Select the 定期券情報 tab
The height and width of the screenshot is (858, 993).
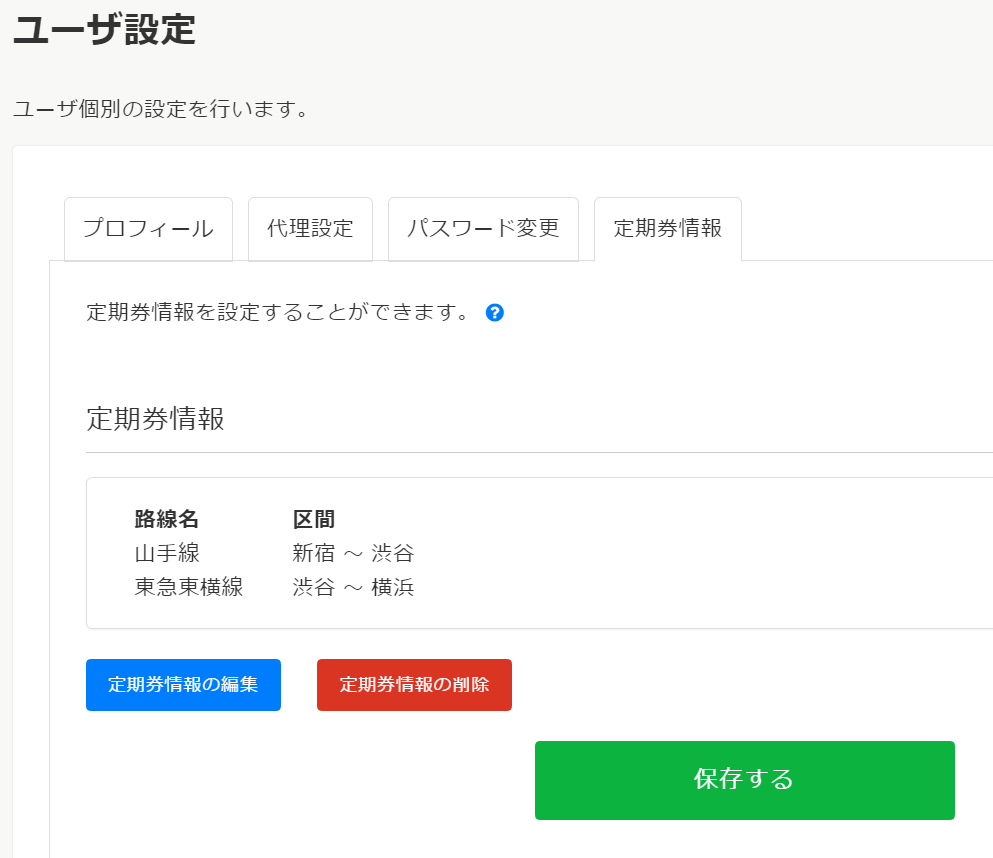(667, 228)
